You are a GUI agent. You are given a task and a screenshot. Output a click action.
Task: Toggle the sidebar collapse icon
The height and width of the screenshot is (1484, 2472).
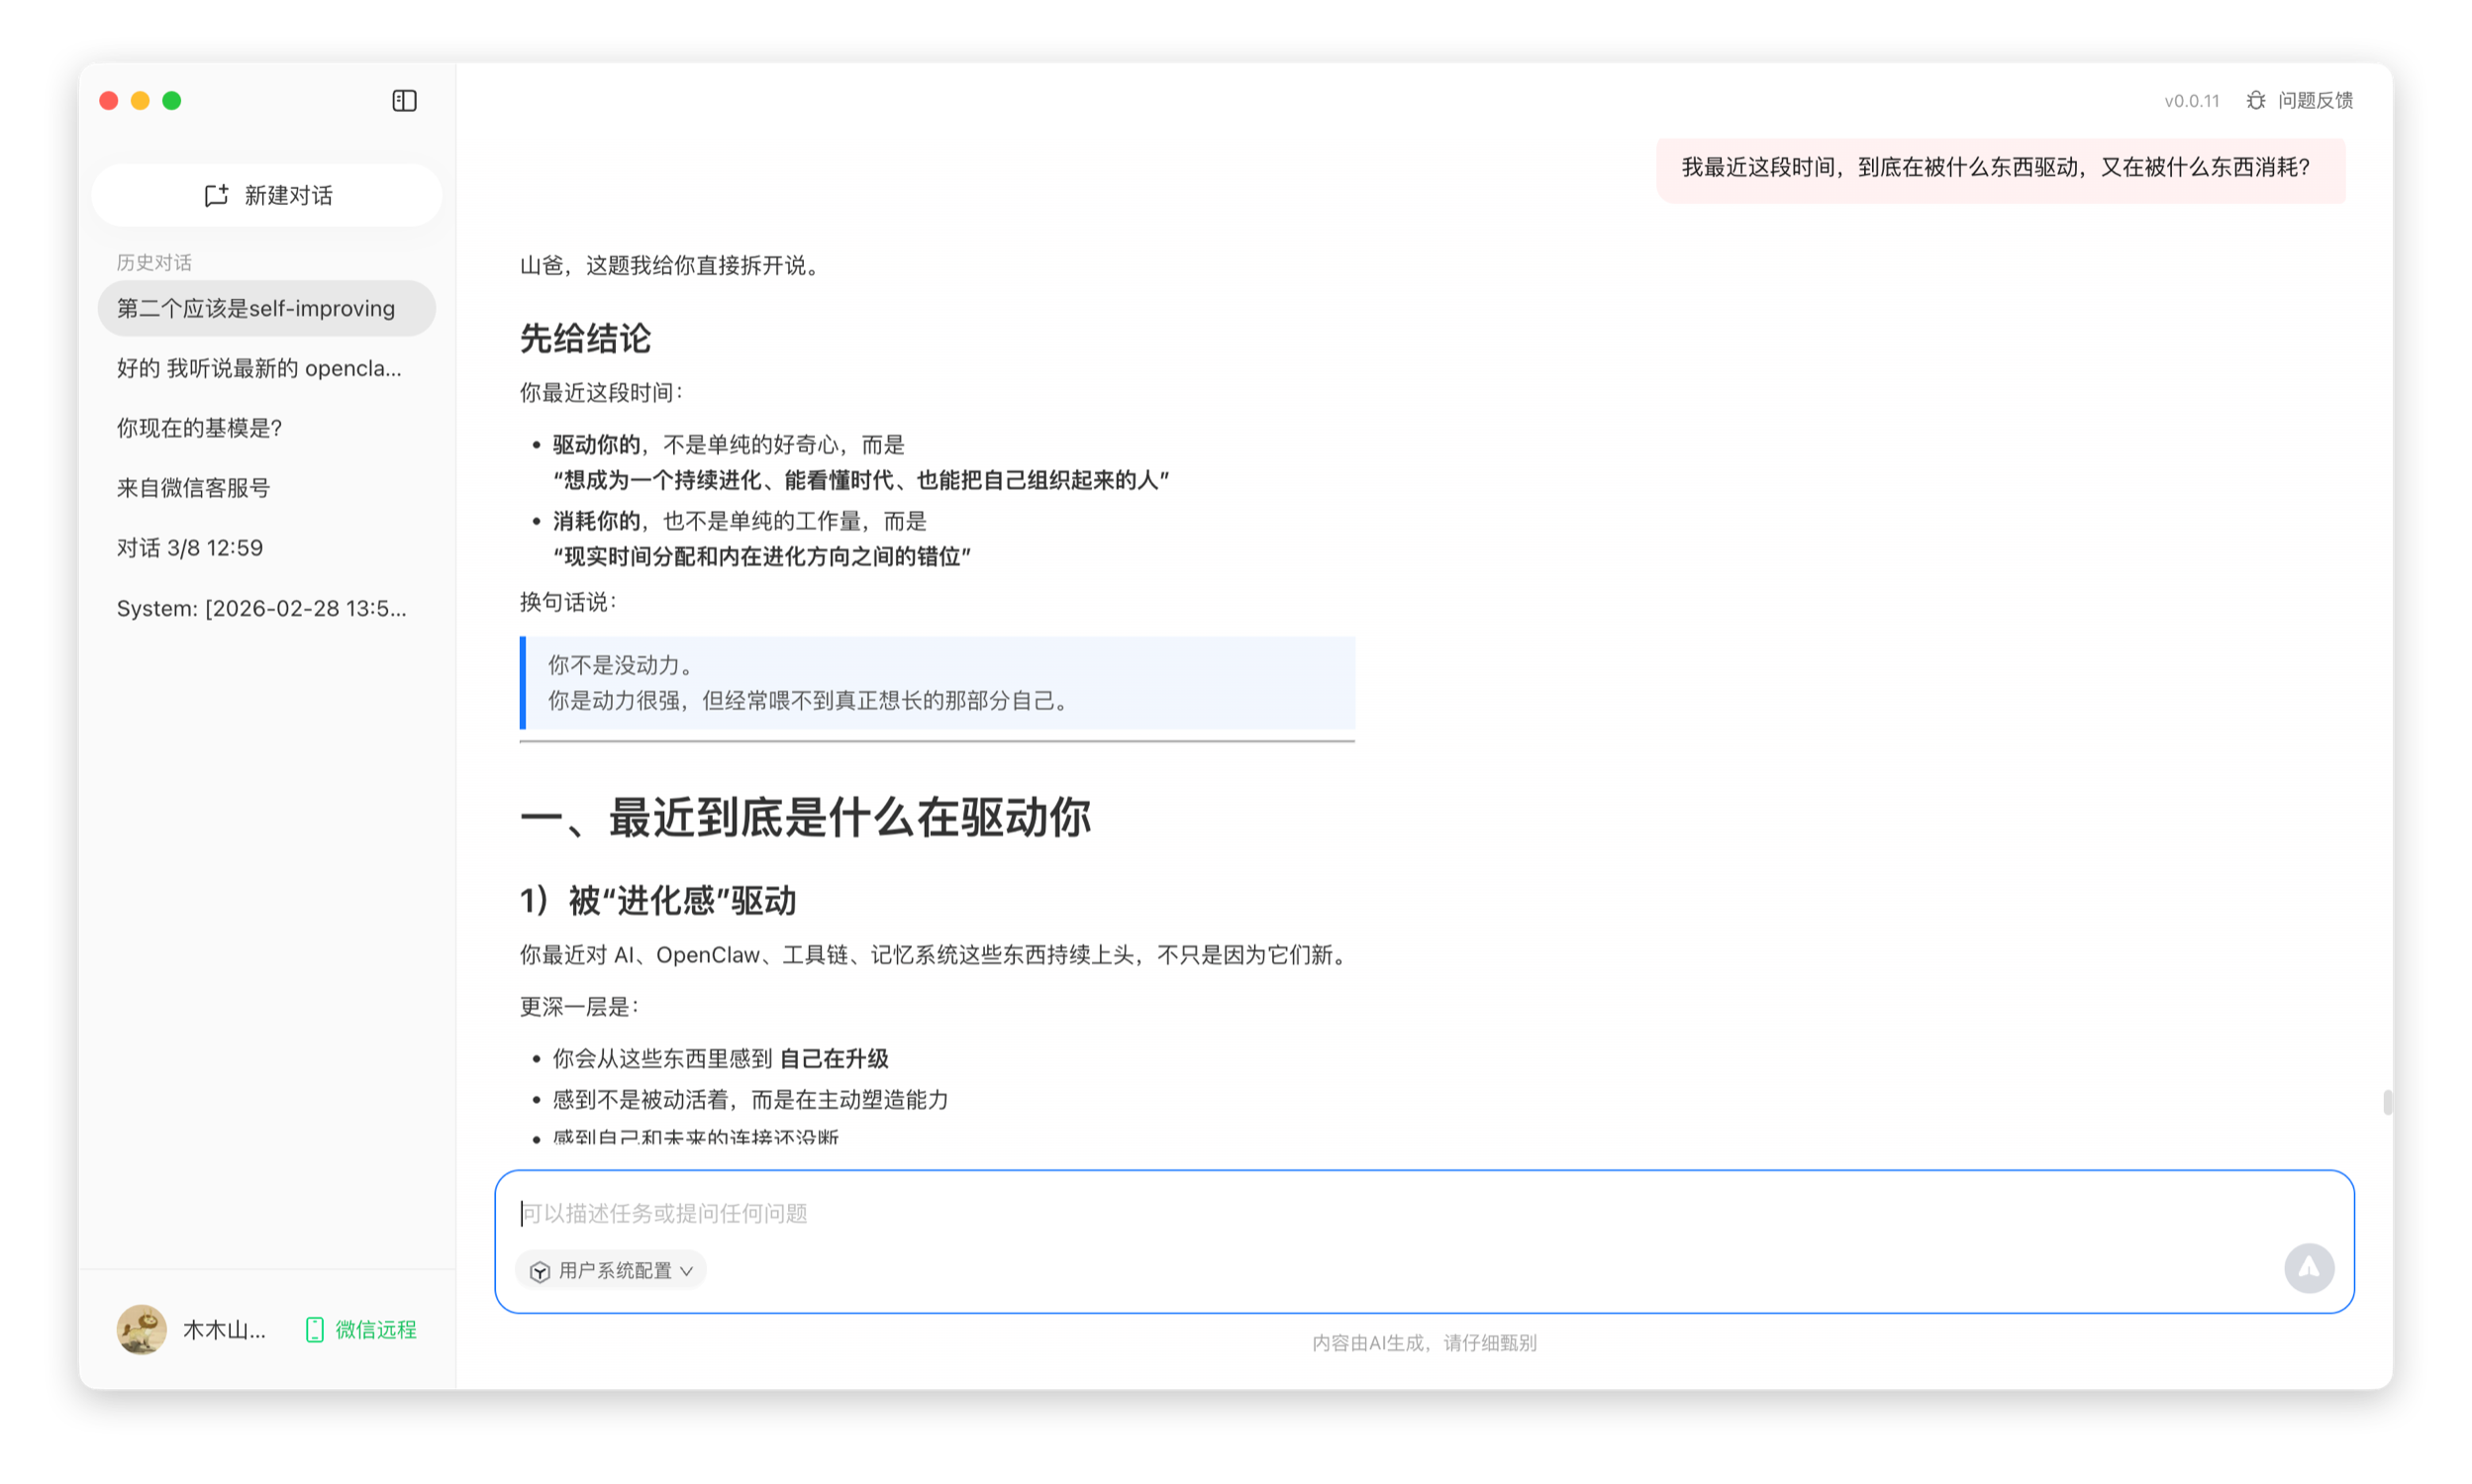(x=404, y=101)
